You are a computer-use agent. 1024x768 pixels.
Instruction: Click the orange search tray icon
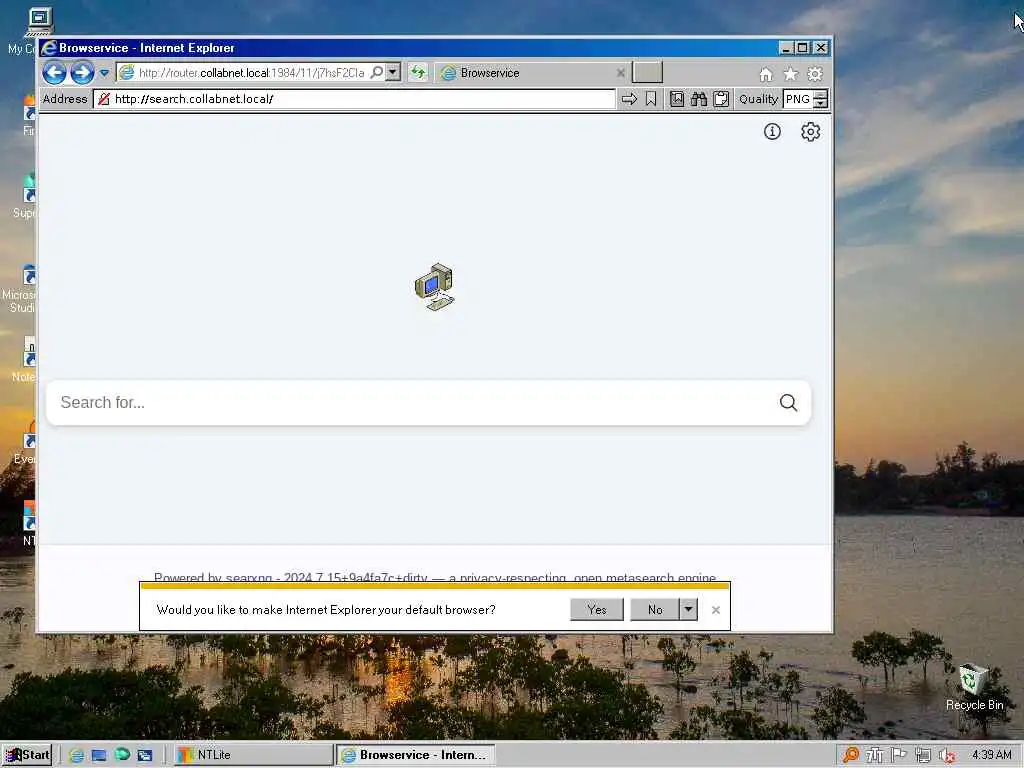pos(850,756)
